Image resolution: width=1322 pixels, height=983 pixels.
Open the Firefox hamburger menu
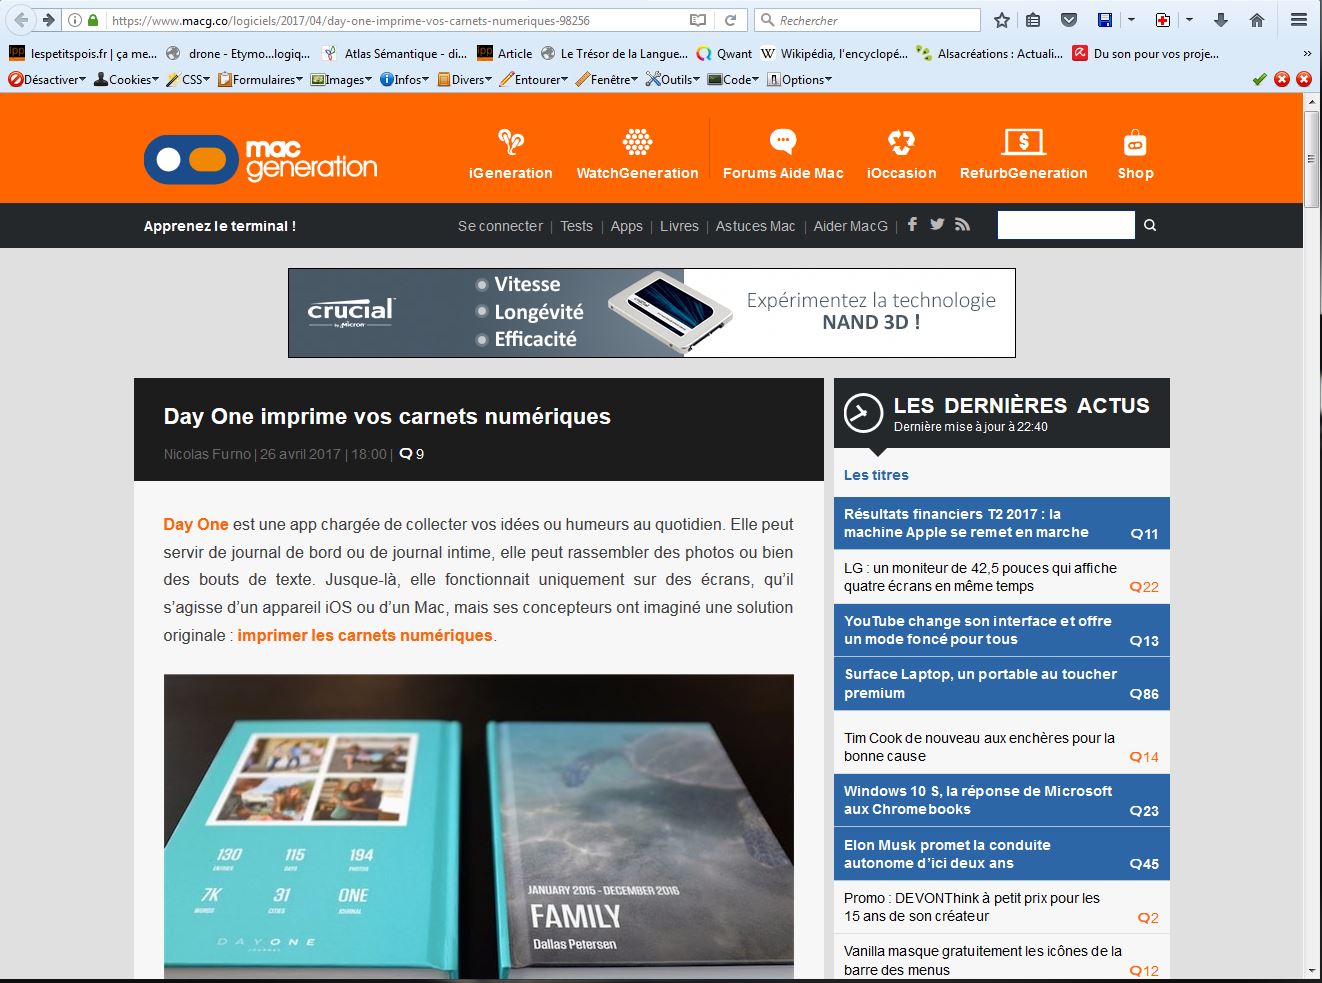(x=1298, y=20)
